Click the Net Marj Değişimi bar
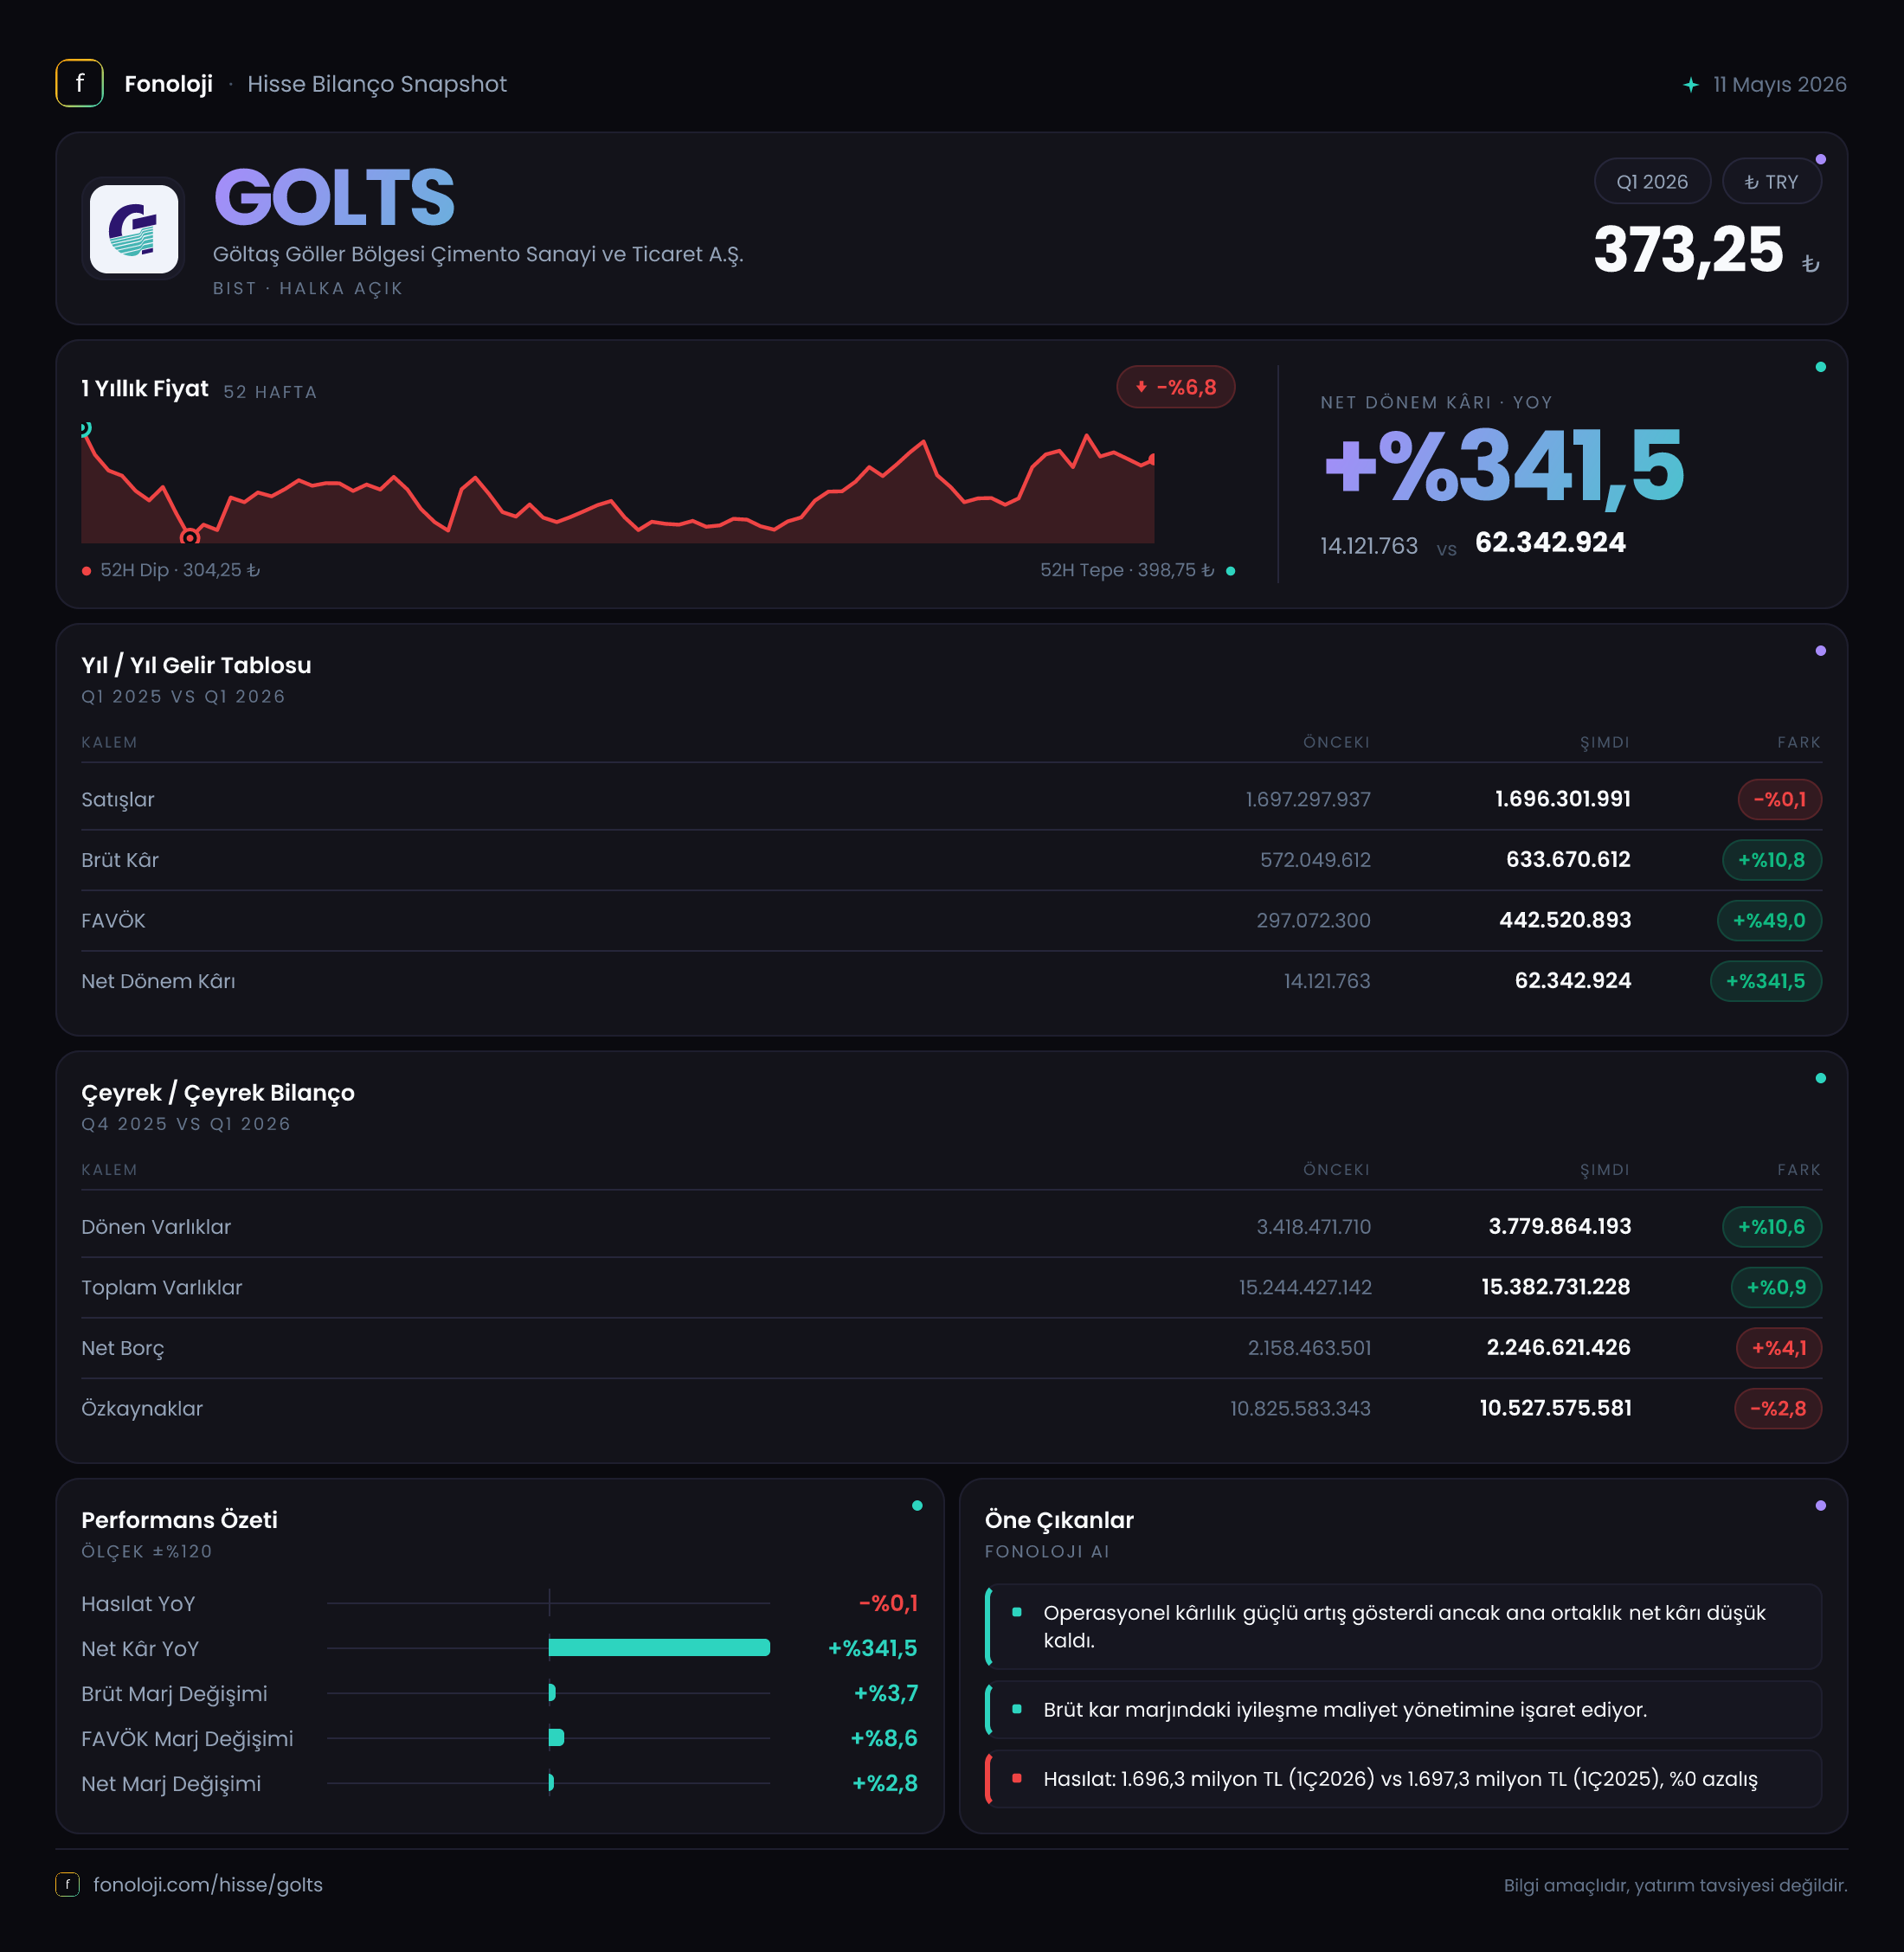This screenshot has width=1904, height=1952. 551,1782
